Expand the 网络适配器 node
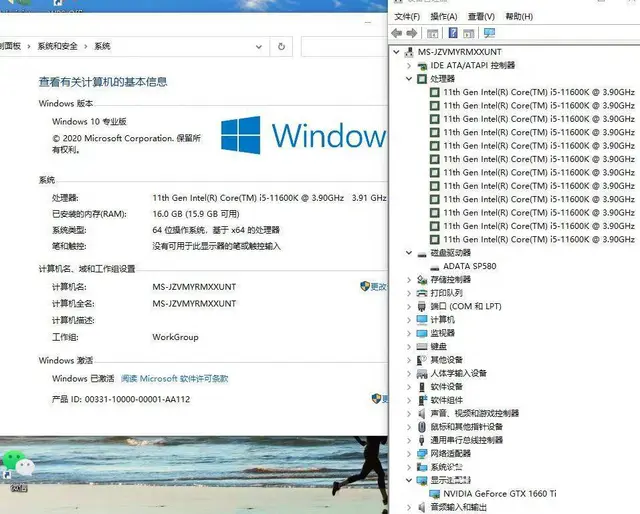This screenshot has height=514, width=640. pos(409,454)
